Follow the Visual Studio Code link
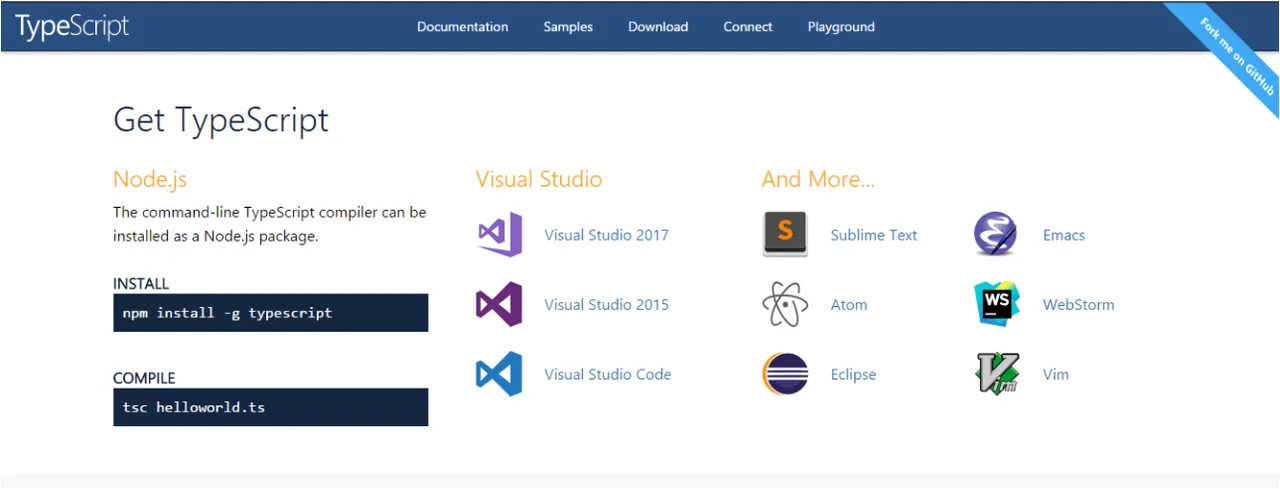Image resolution: width=1280 pixels, height=489 pixels. [608, 374]
